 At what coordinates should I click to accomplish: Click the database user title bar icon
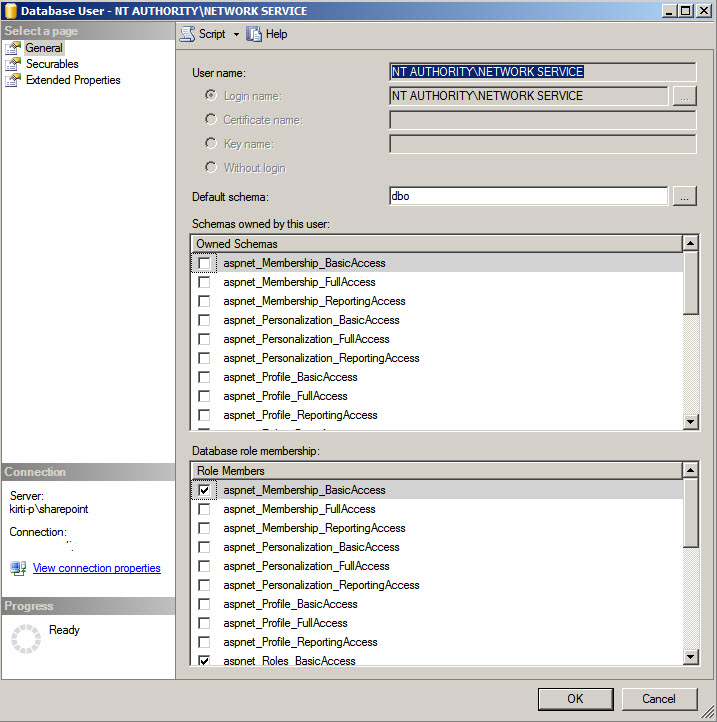[x=10, y=10]
